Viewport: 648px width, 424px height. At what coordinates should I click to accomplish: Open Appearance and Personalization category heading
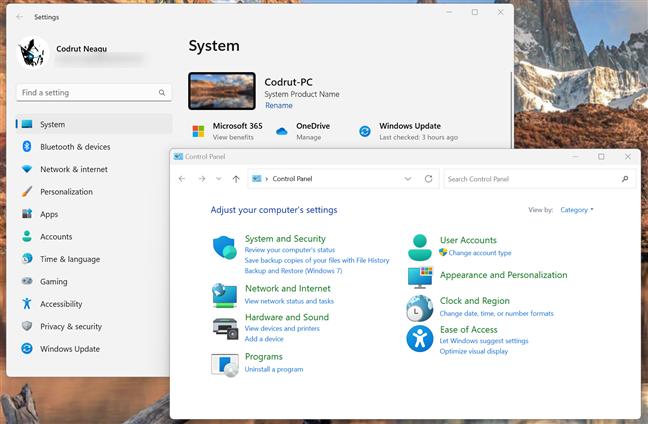click(x=503, y=275)
